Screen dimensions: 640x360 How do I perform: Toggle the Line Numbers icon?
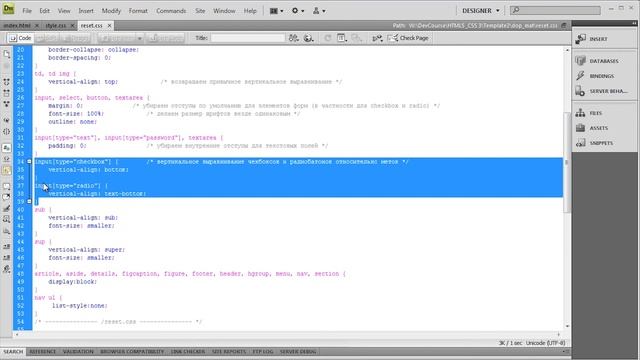(7, 148)
